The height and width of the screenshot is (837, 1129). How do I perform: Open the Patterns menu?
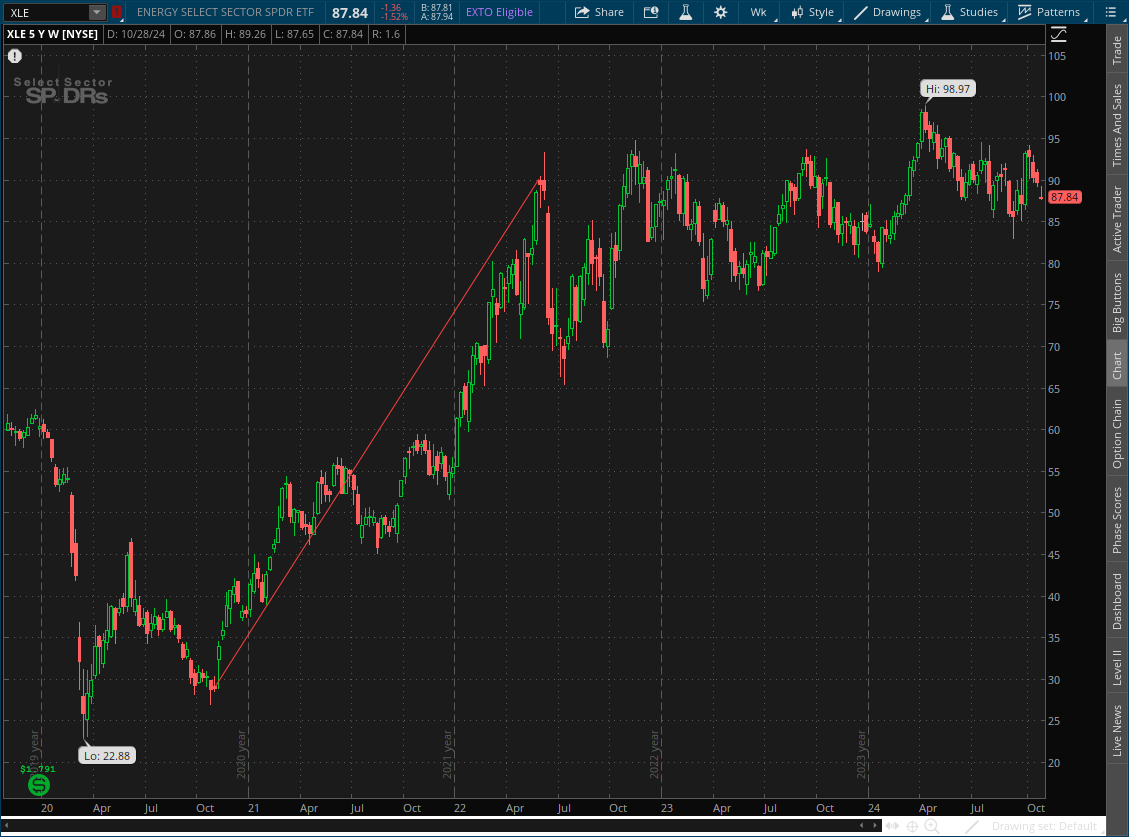point(1050,12)
